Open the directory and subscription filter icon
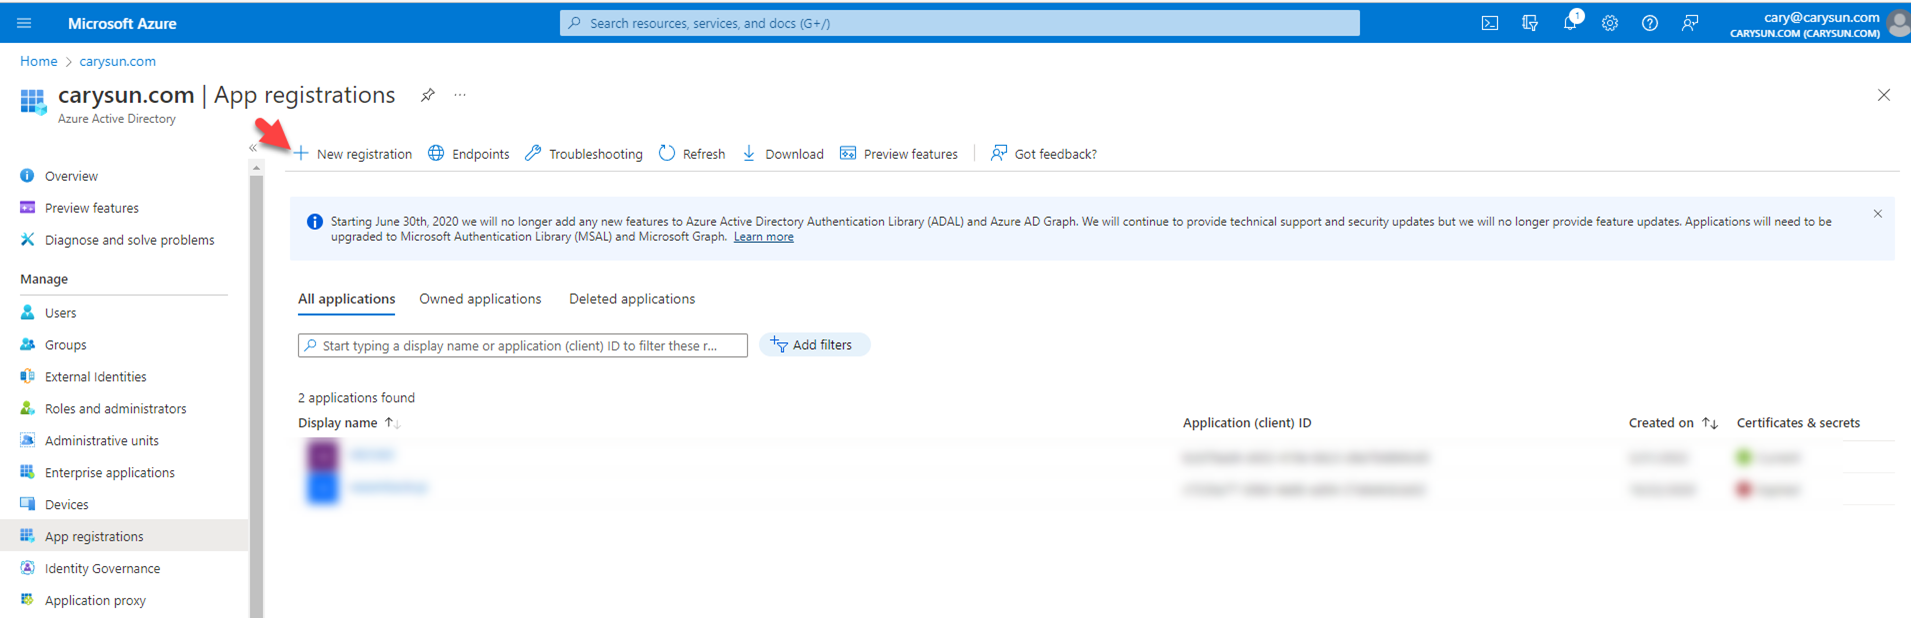The width and height of the screenshot is (1911, 618). pos(1529,23)
